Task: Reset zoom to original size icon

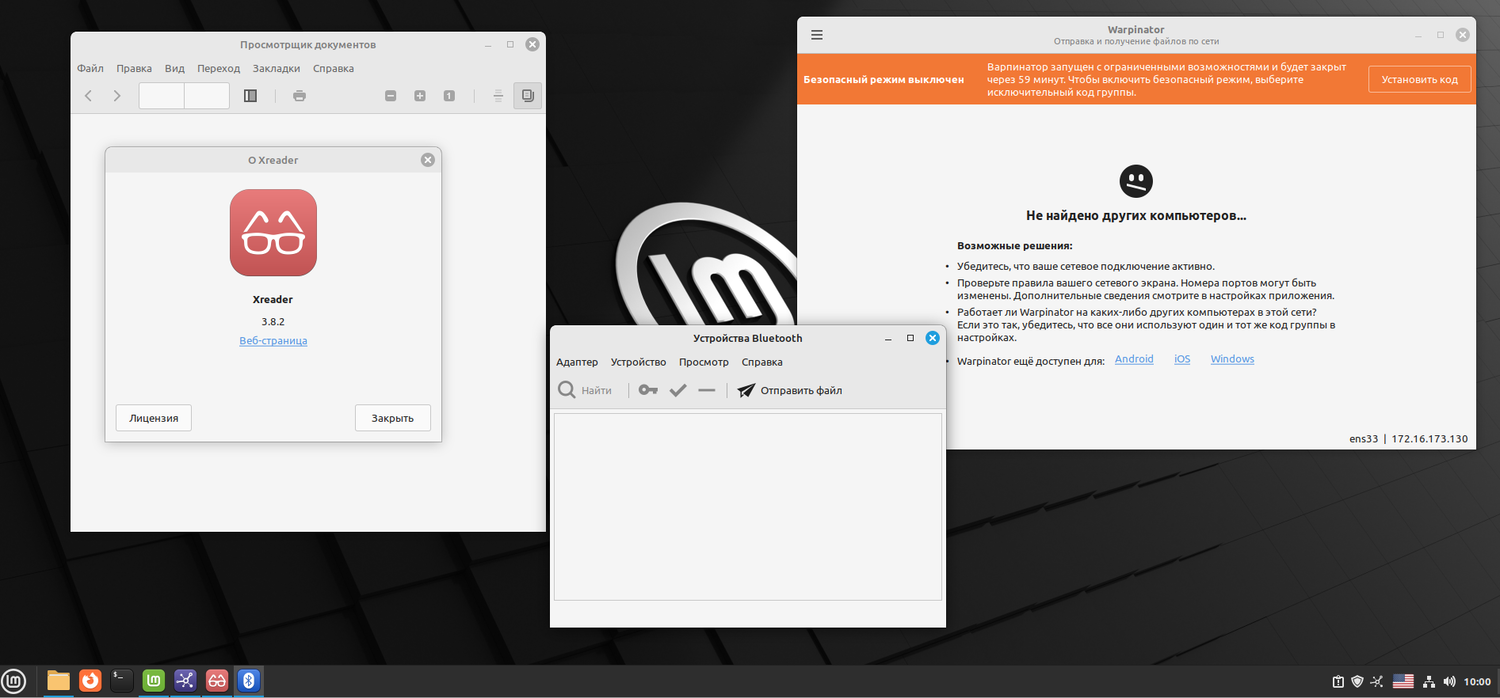Action: pos(449,96)
